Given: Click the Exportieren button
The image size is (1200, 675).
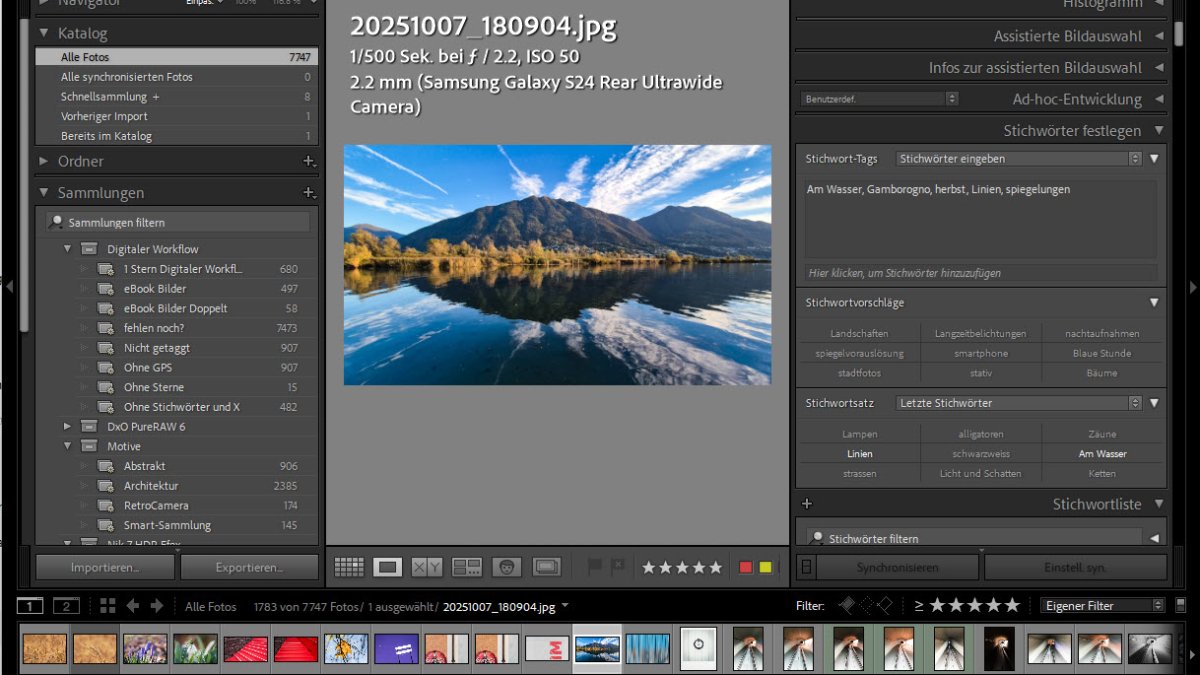Looking at the screenshot, I should [x=250, y=567].
